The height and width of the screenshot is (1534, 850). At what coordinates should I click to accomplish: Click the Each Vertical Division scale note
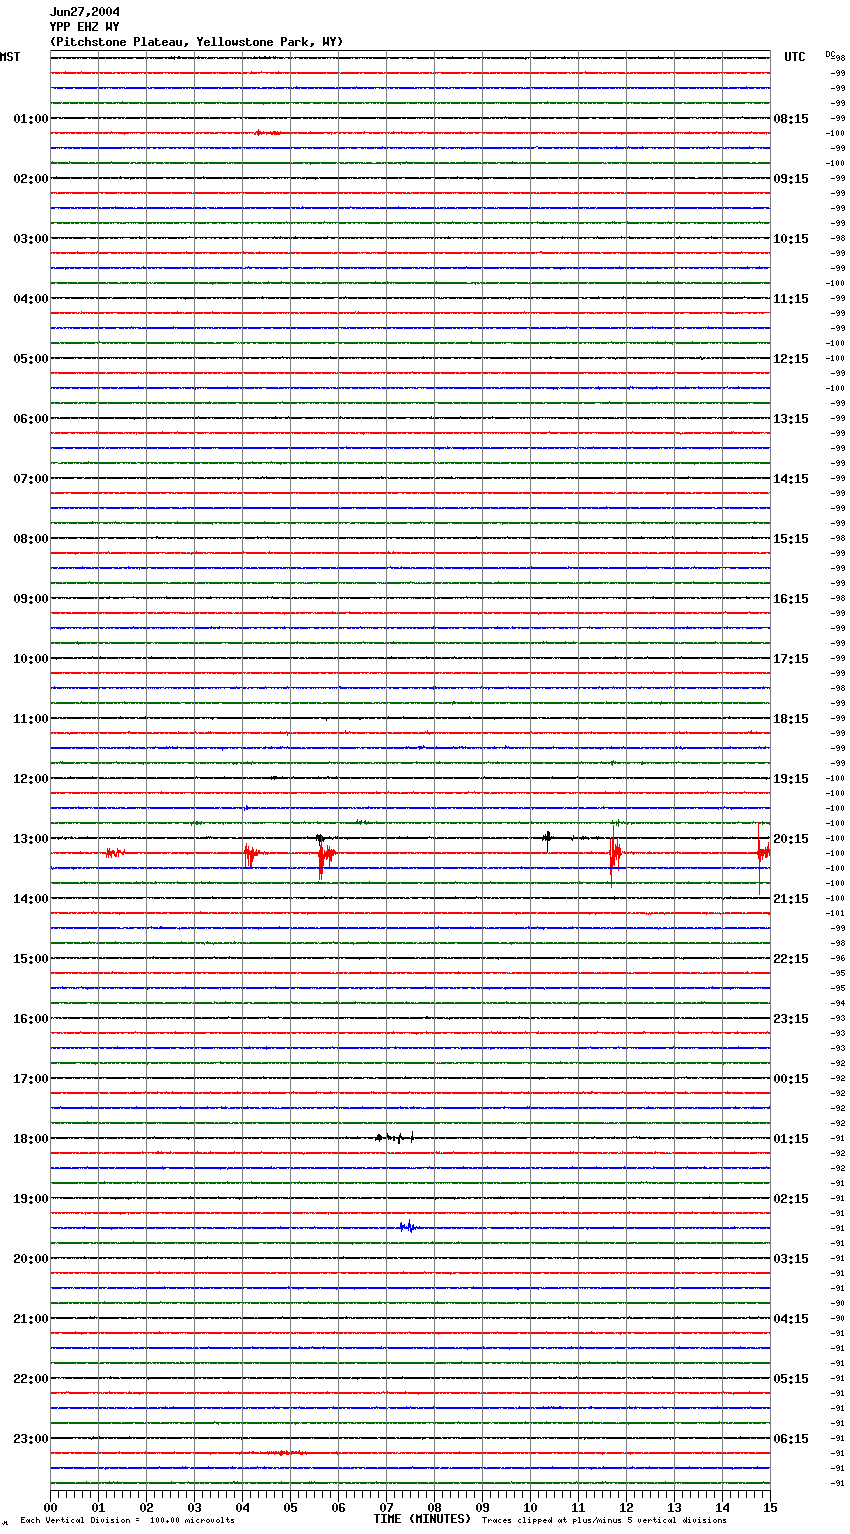pyautogui.click(x=127, y=1521)
